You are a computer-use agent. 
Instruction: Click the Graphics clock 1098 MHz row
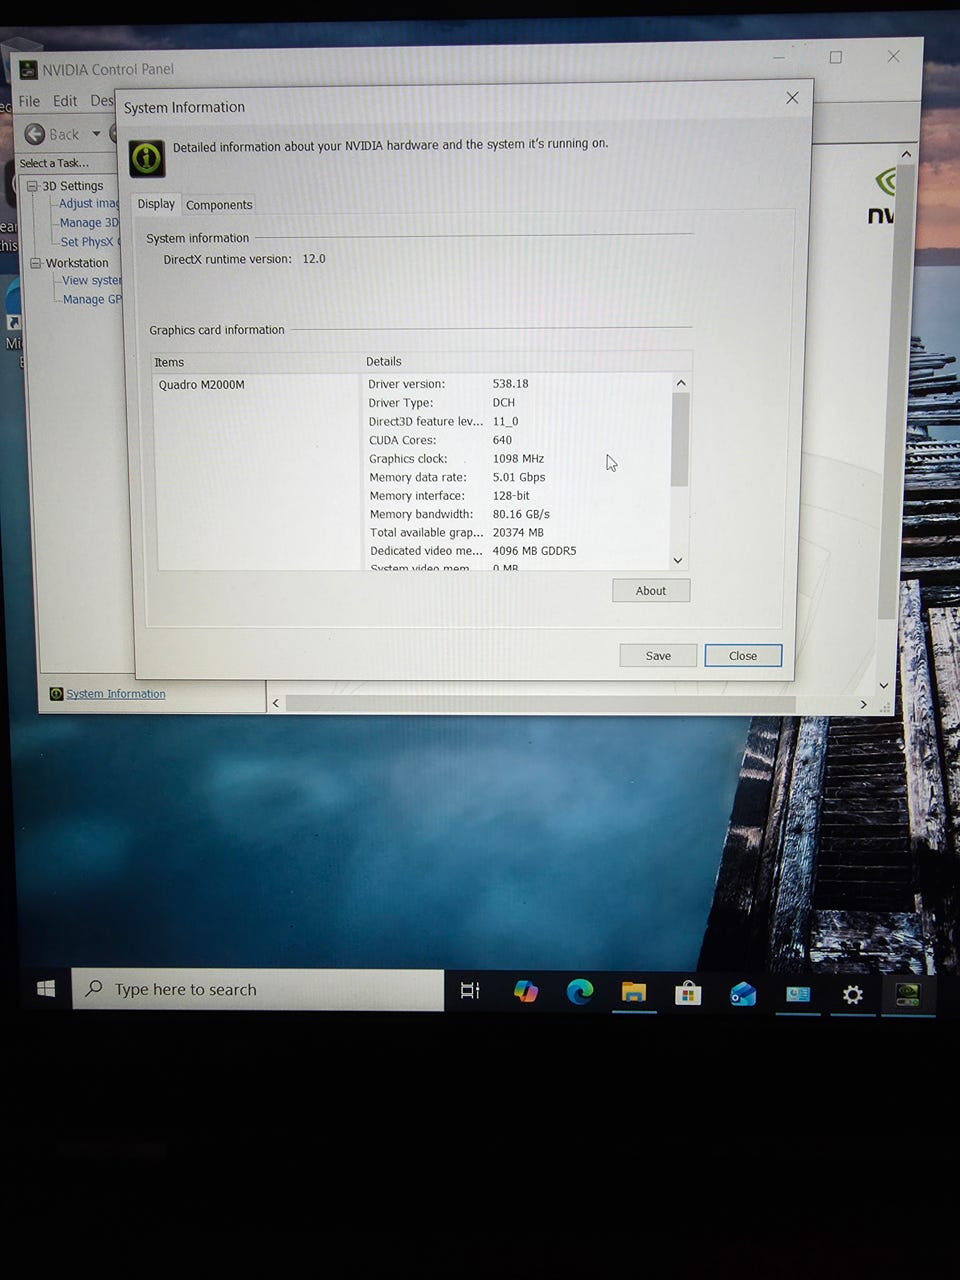point(456,459)
